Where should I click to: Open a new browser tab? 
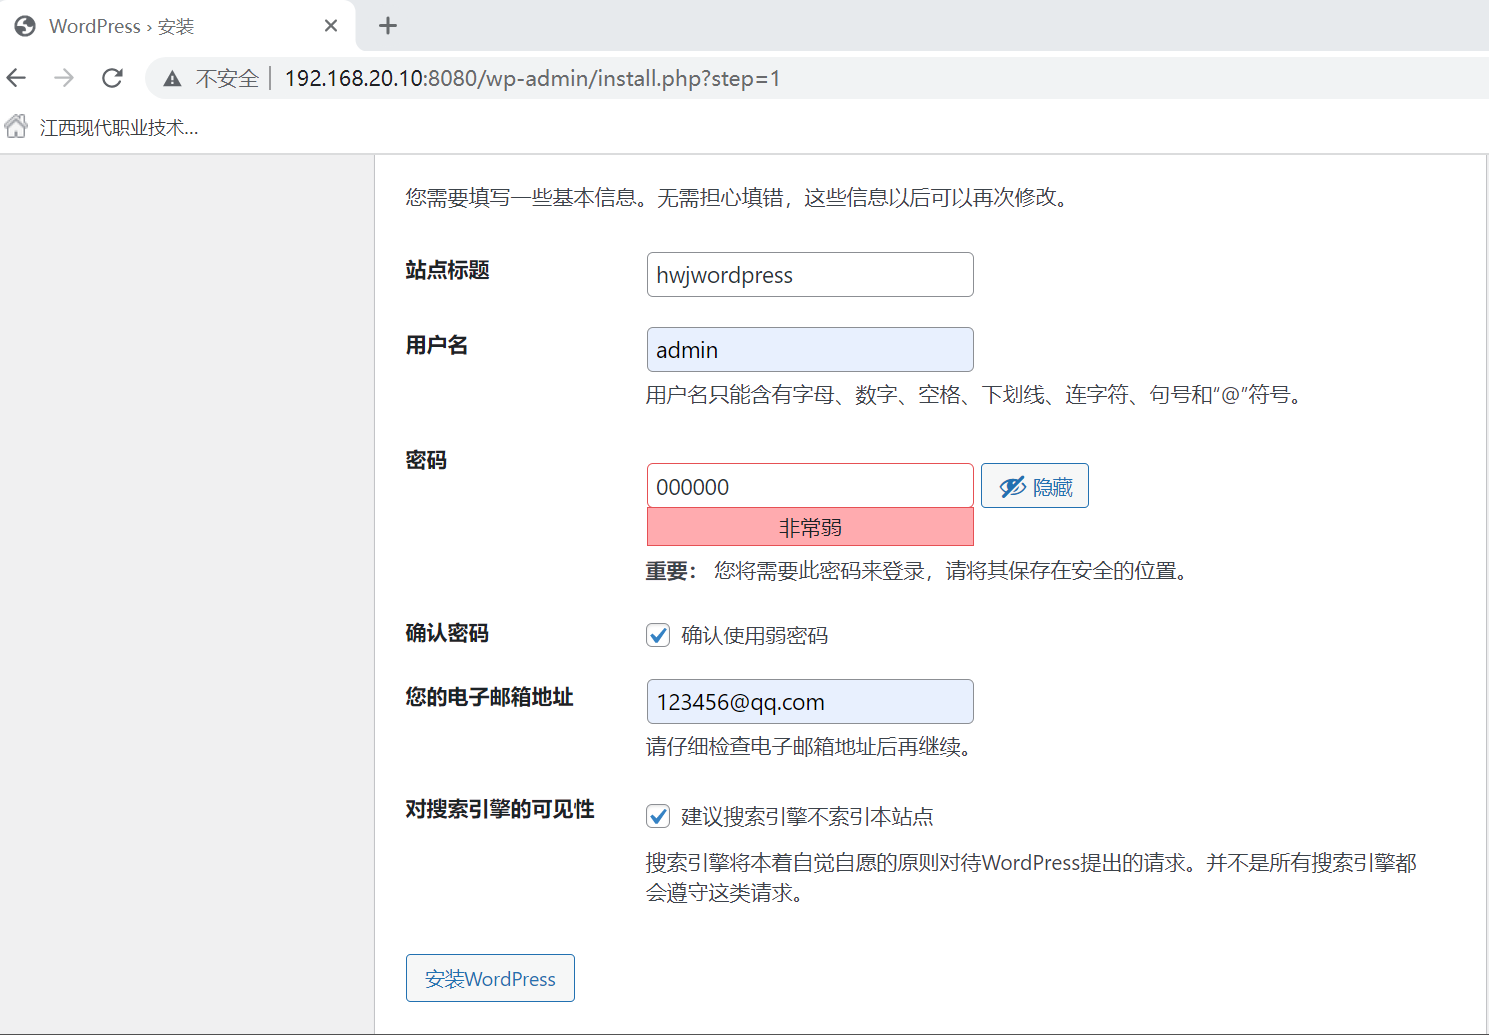point(388,26)
